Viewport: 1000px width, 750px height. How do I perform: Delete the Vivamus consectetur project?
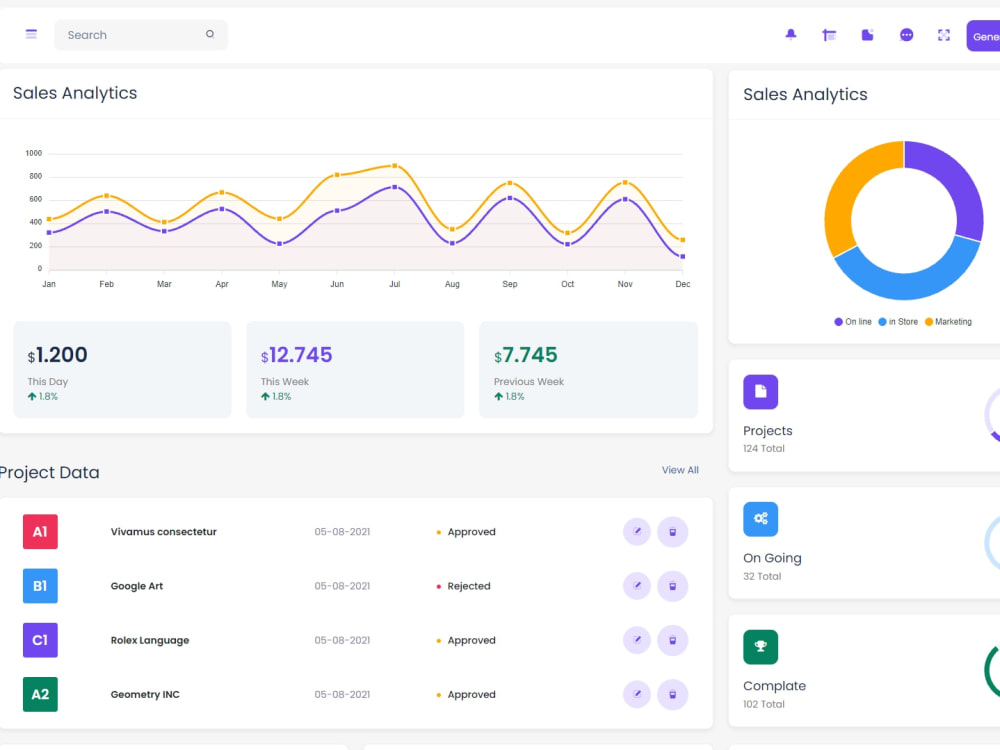(x=672, y=532)
